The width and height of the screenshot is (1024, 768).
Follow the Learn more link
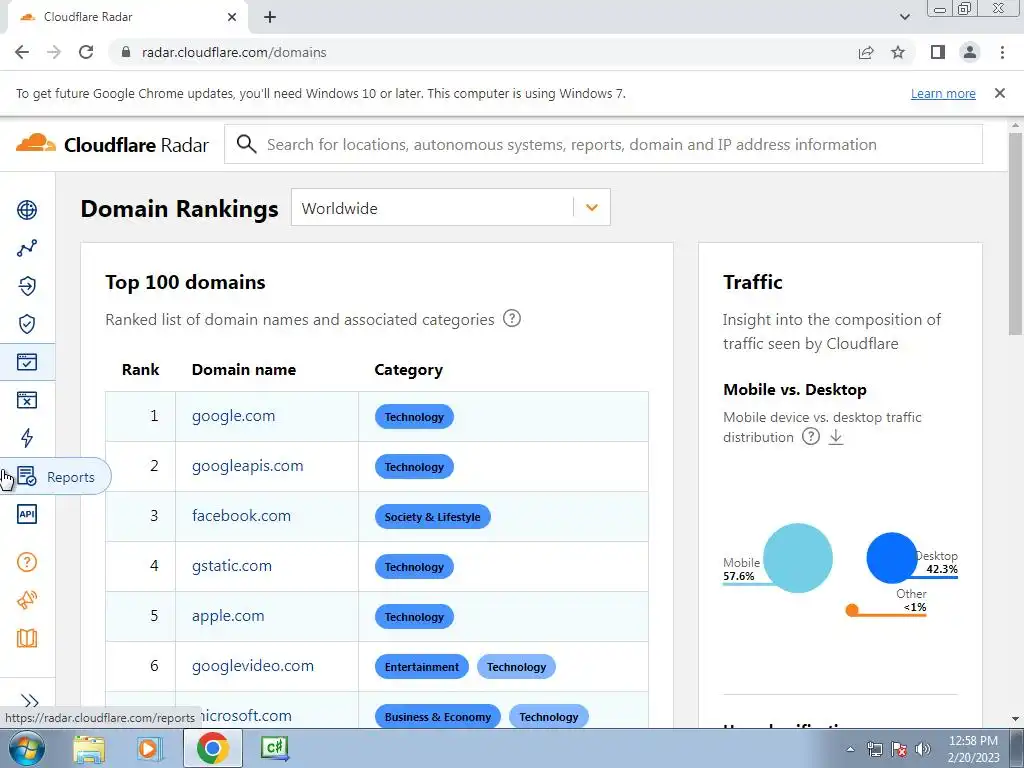[x=943, y=93]
